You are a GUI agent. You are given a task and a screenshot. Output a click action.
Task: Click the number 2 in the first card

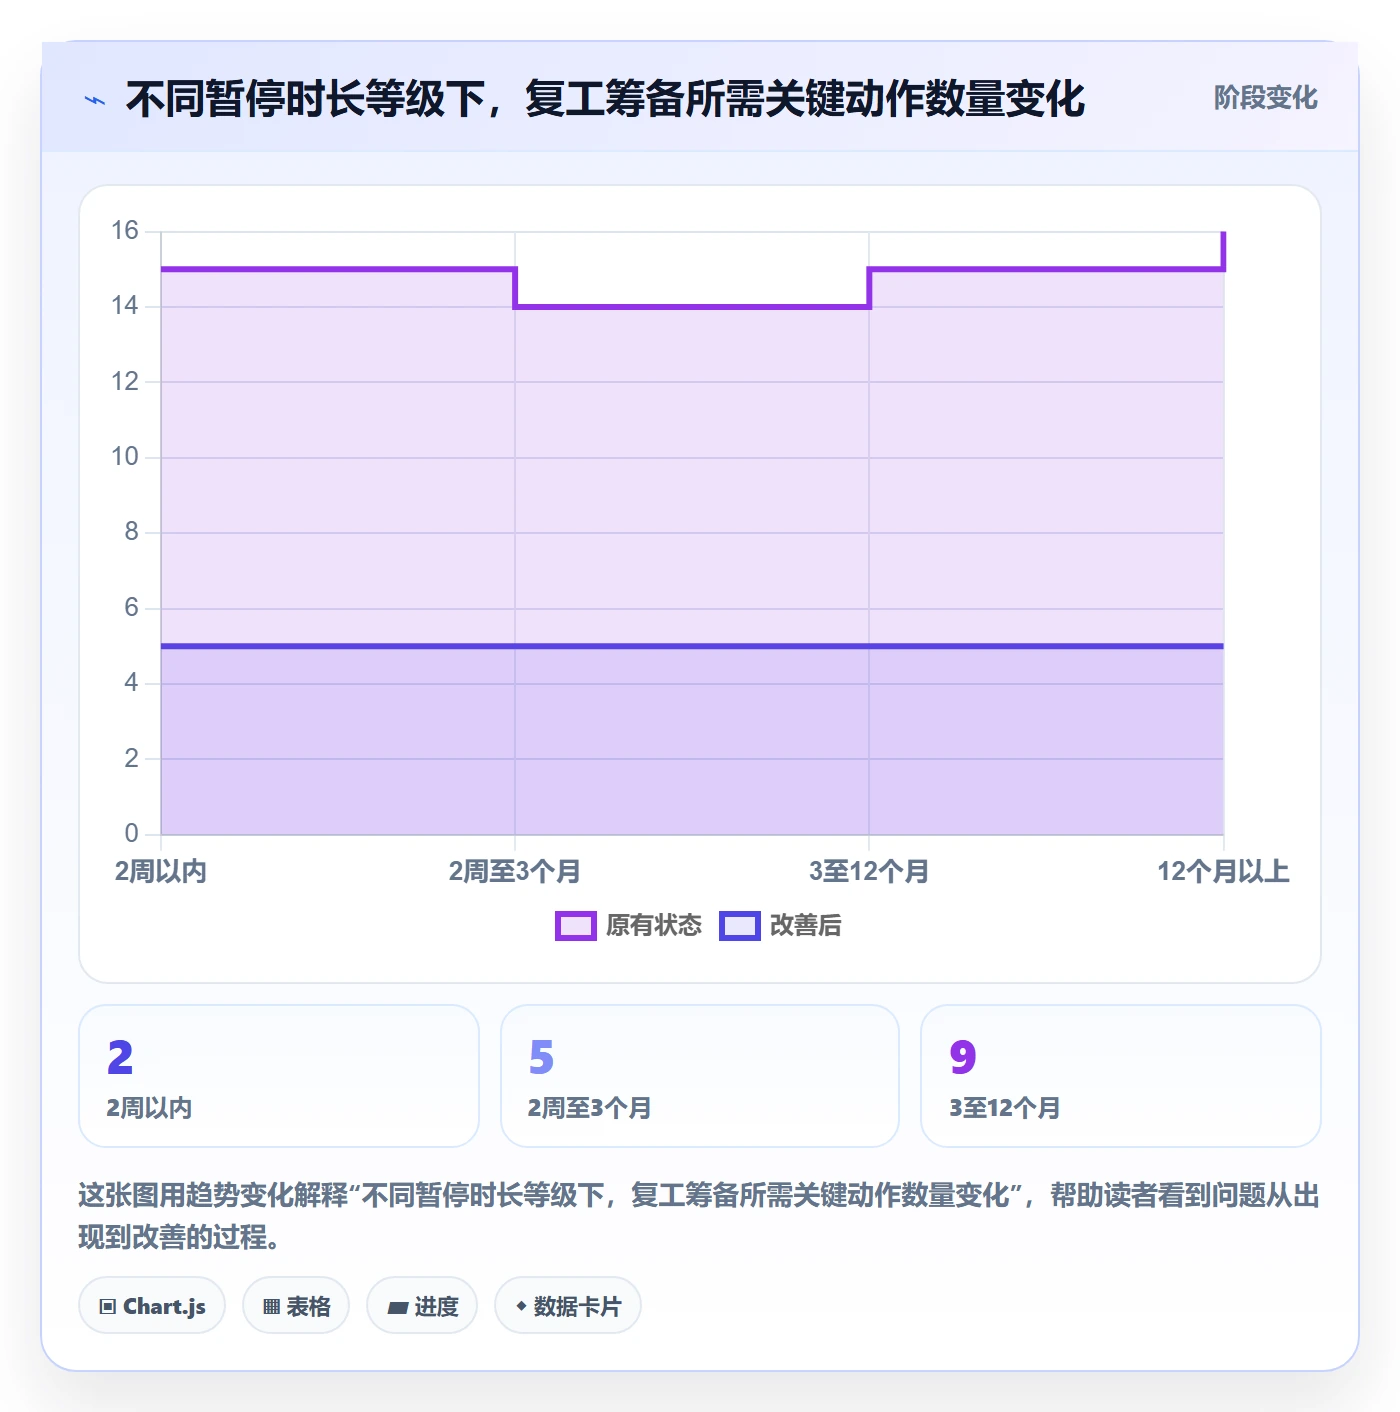[x=120, y=1057]
